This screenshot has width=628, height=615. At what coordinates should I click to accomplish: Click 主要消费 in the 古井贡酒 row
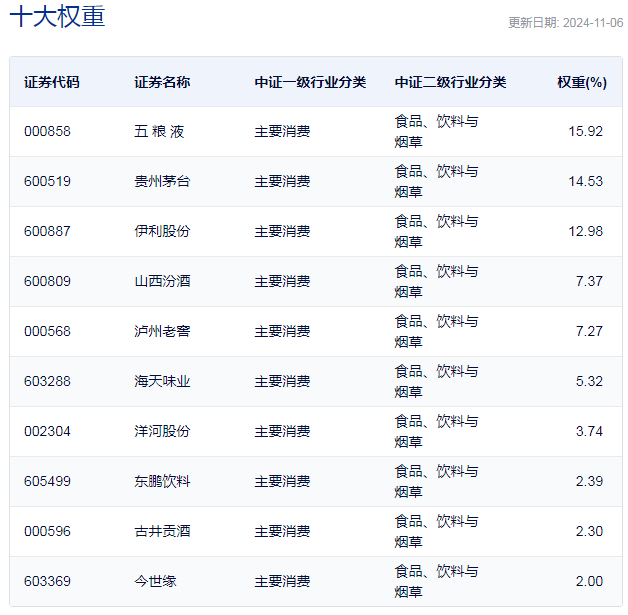[x=282, y=531]
